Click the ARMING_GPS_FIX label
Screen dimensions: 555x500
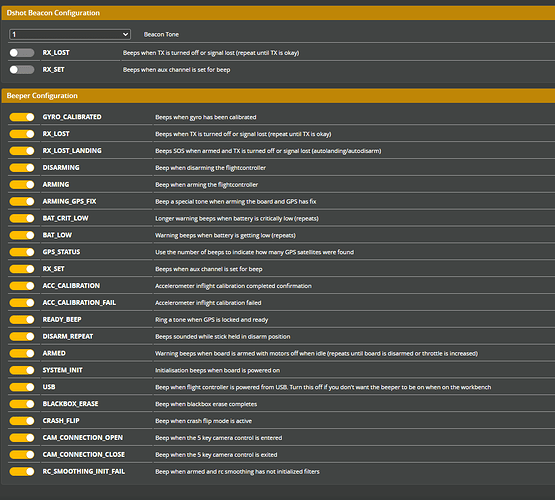pyautogui.click(x=69, y=201)
